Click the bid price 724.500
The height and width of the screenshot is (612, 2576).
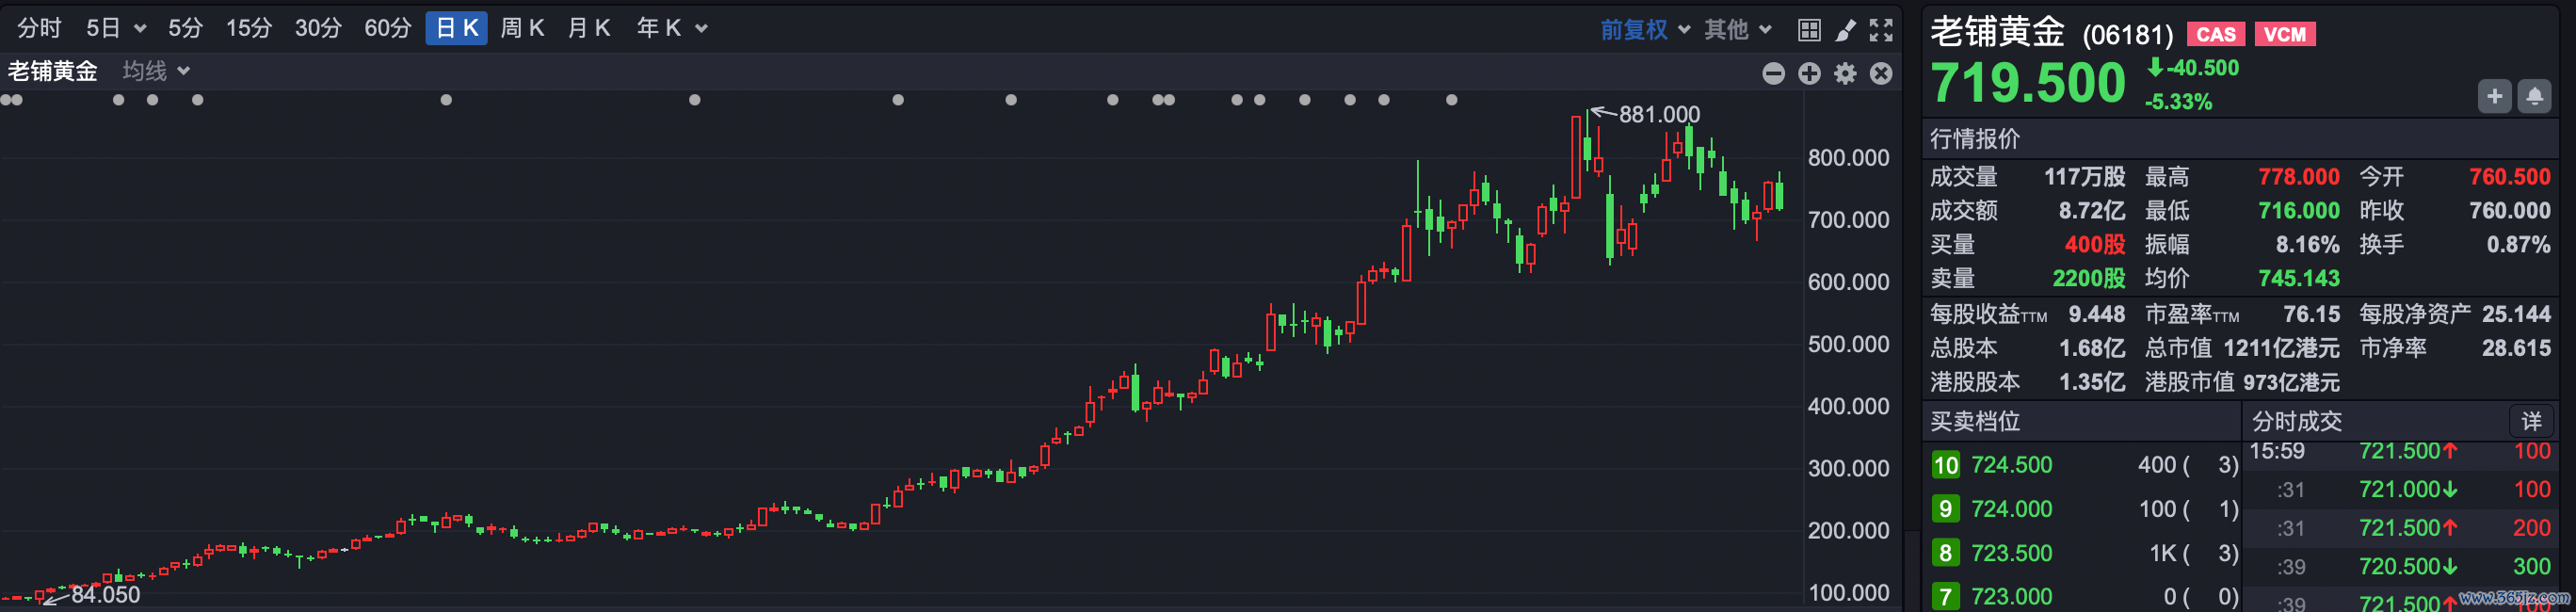(2011, 465)
